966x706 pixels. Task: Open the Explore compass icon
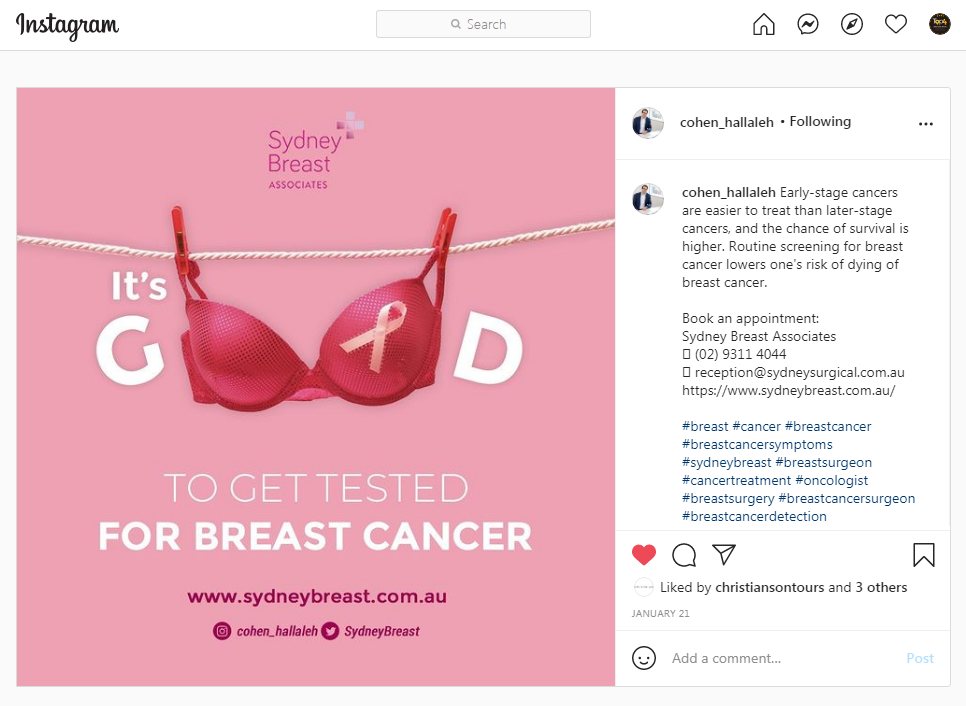(852, 25)
